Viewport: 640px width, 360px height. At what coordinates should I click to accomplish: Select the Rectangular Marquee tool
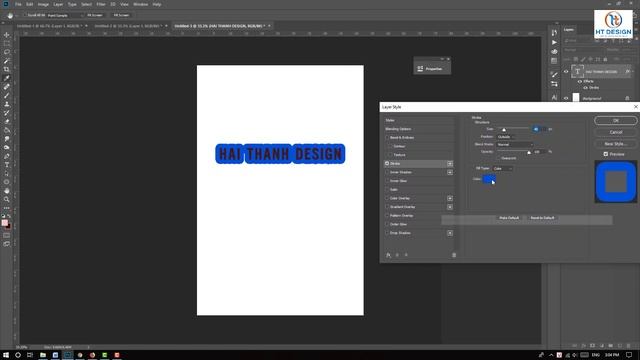coord(7,43)
